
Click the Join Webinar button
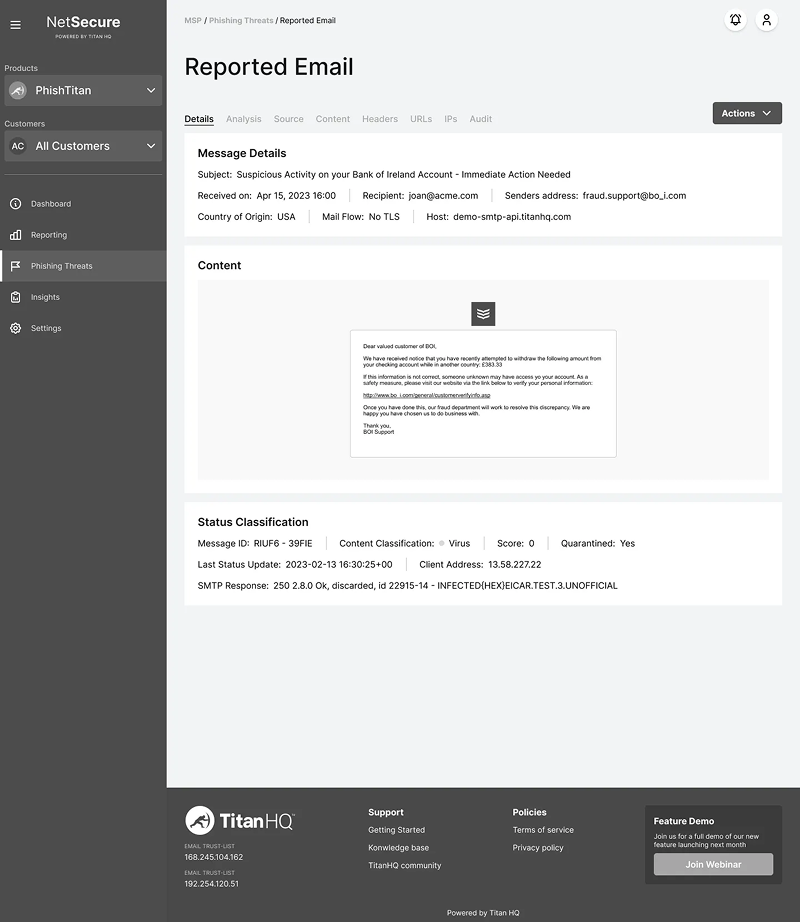pyautogui.click(x=713, y=864)
